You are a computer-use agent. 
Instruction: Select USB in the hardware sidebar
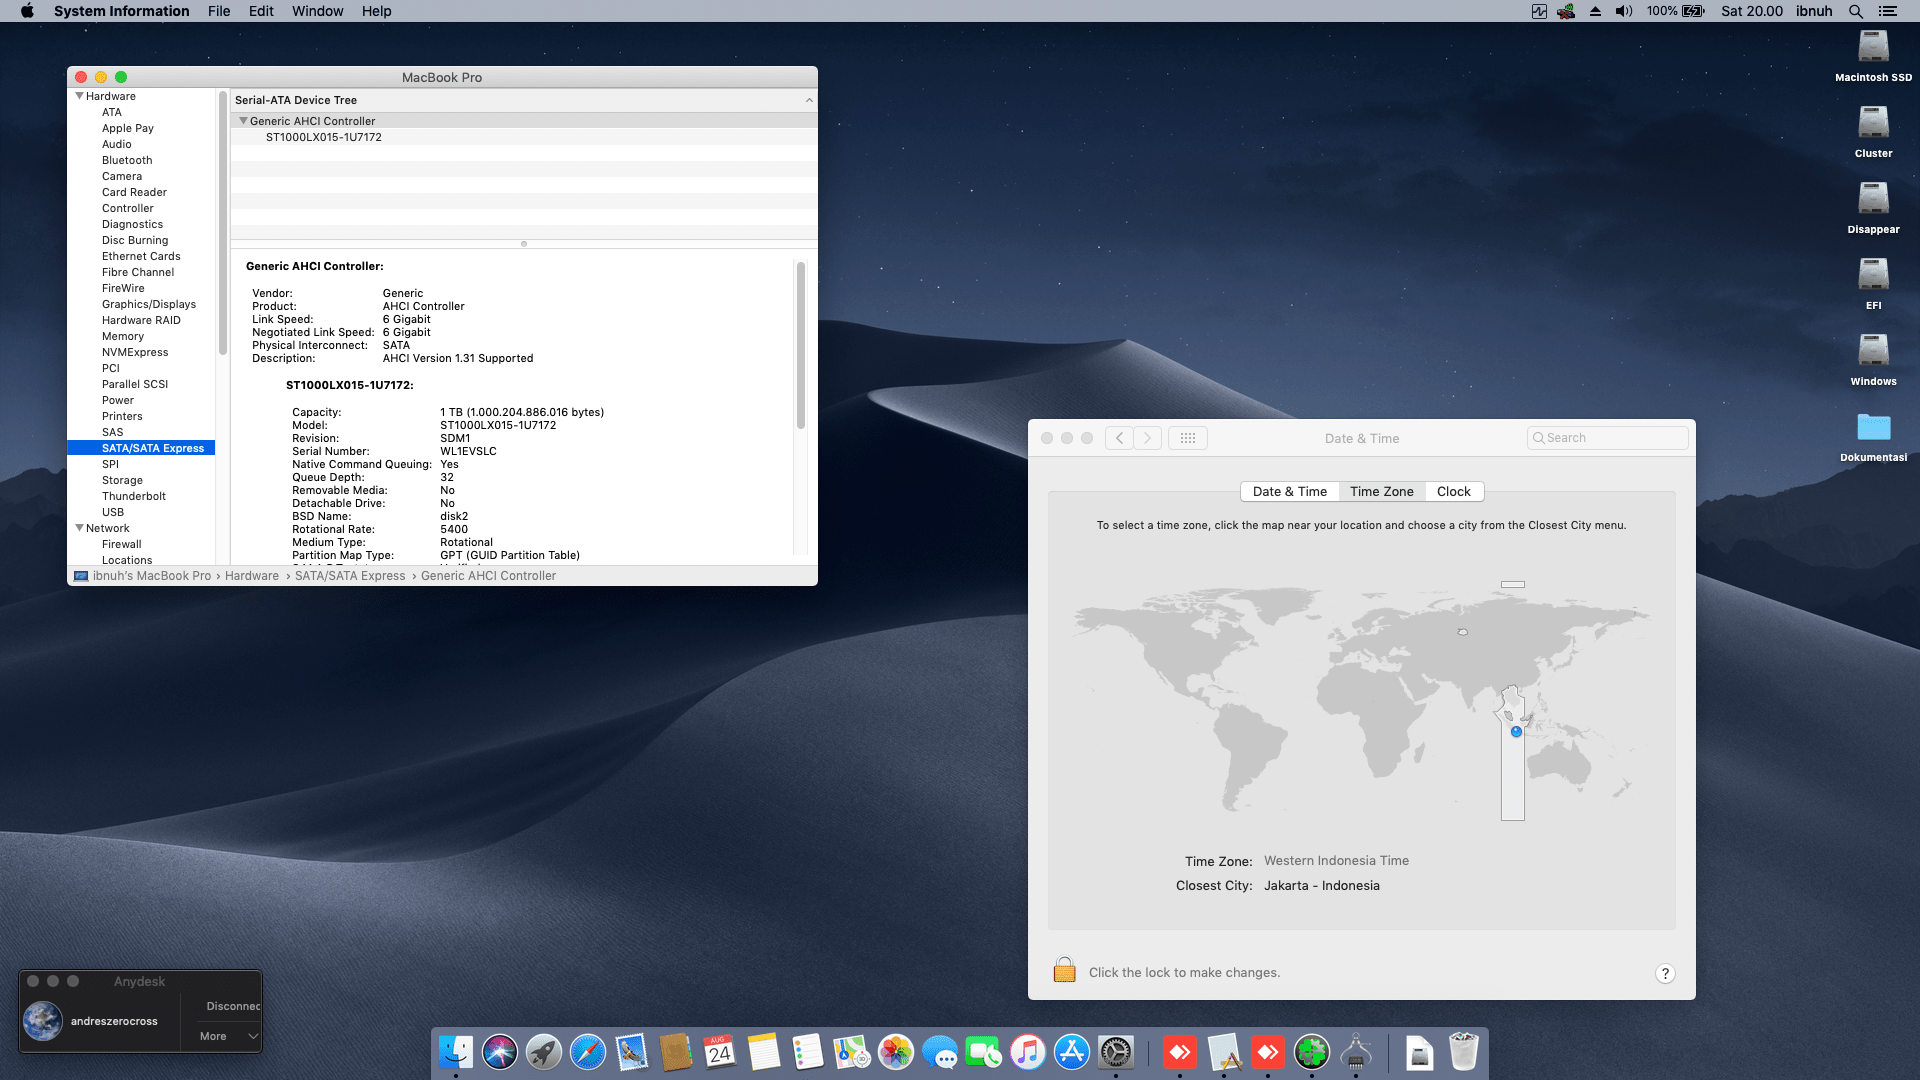pos(113,512)
